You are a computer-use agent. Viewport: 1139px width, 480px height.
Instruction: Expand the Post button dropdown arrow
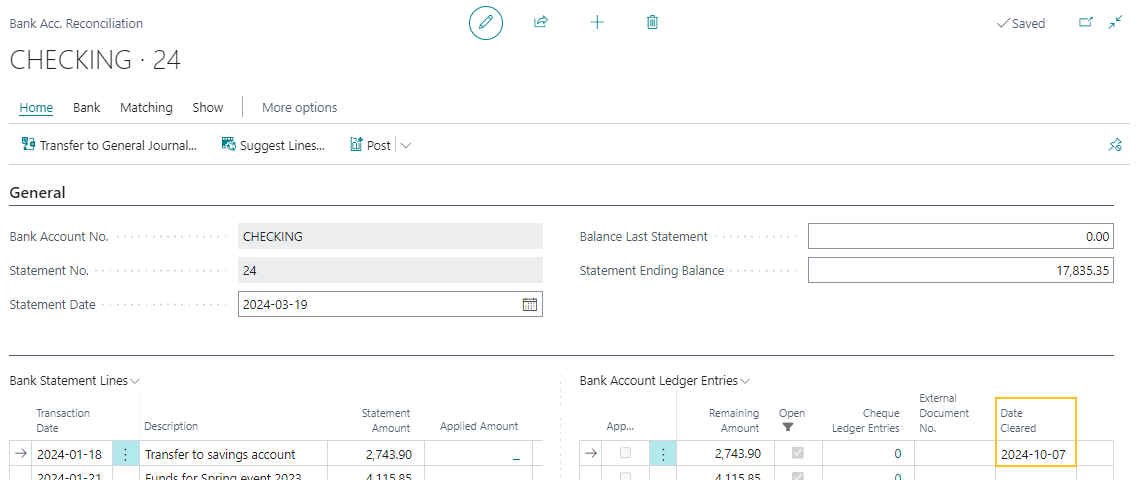406,145
